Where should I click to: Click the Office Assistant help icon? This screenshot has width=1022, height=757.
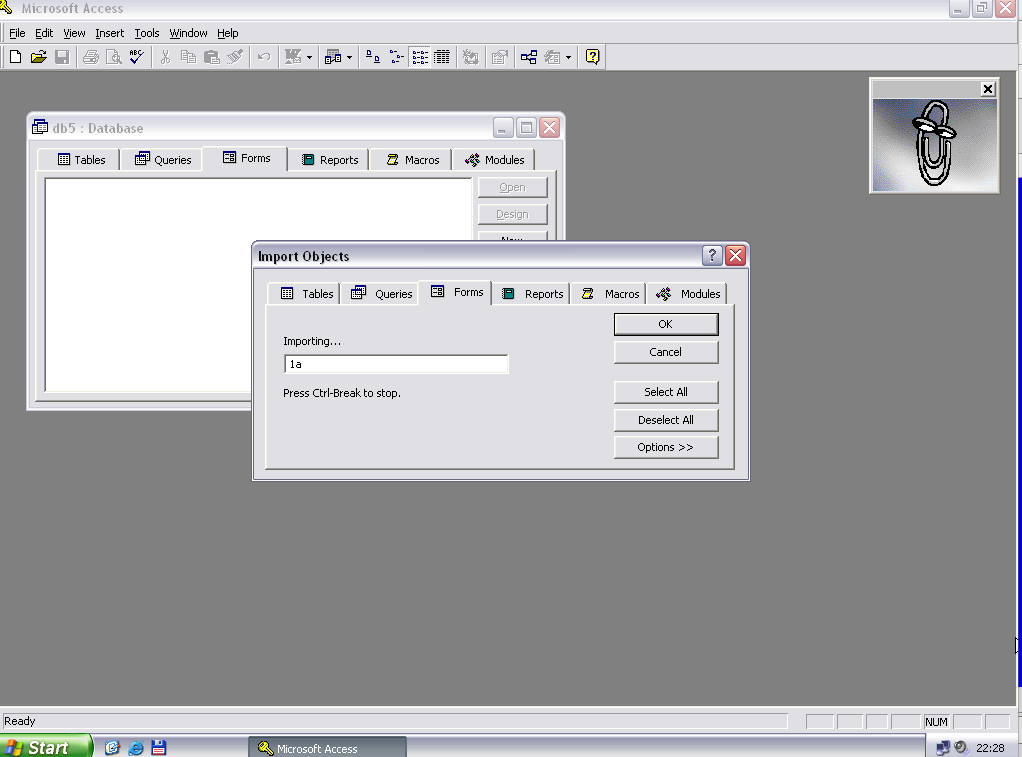592,57
